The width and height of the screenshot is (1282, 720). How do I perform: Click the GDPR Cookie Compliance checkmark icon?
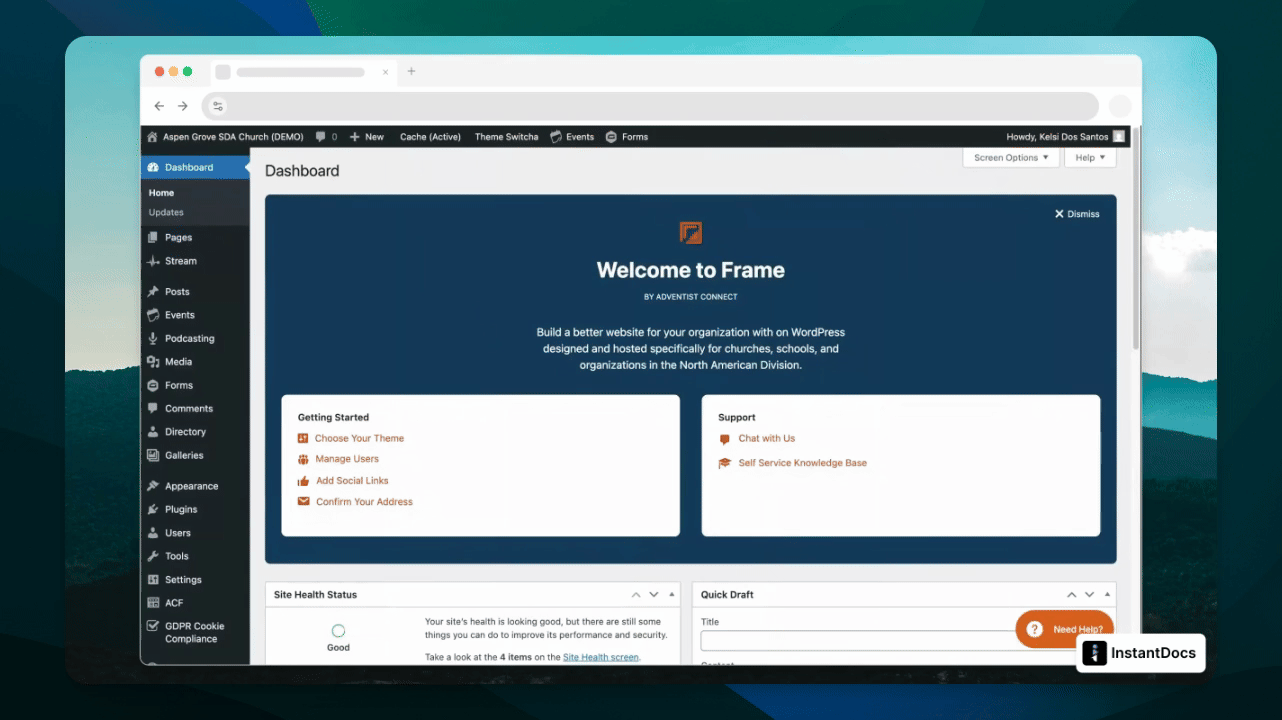point(153,626)
